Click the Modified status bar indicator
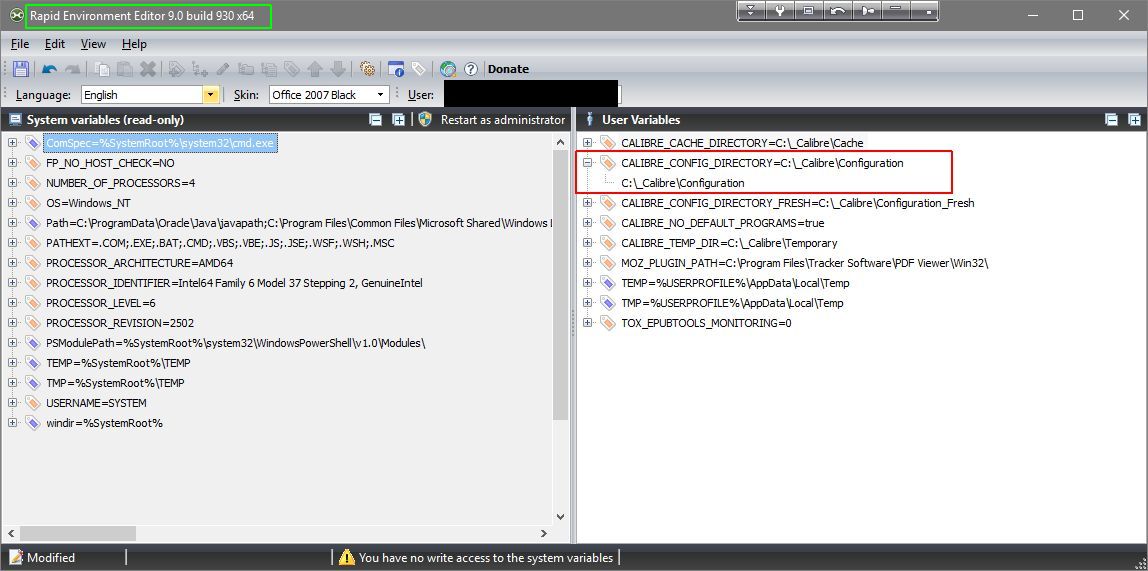Screen dimensions: 1148x571 pyautogui.click(x=42, y=558)
